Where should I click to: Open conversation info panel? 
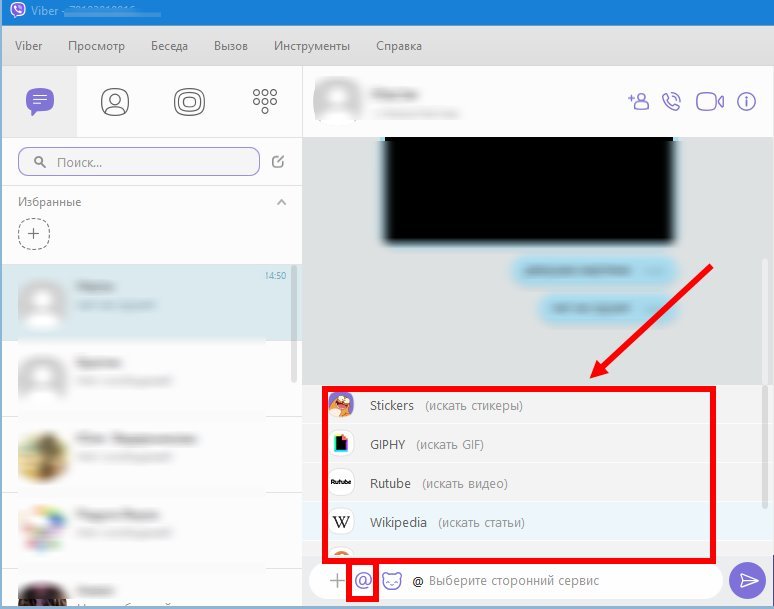tap(746, 101)
